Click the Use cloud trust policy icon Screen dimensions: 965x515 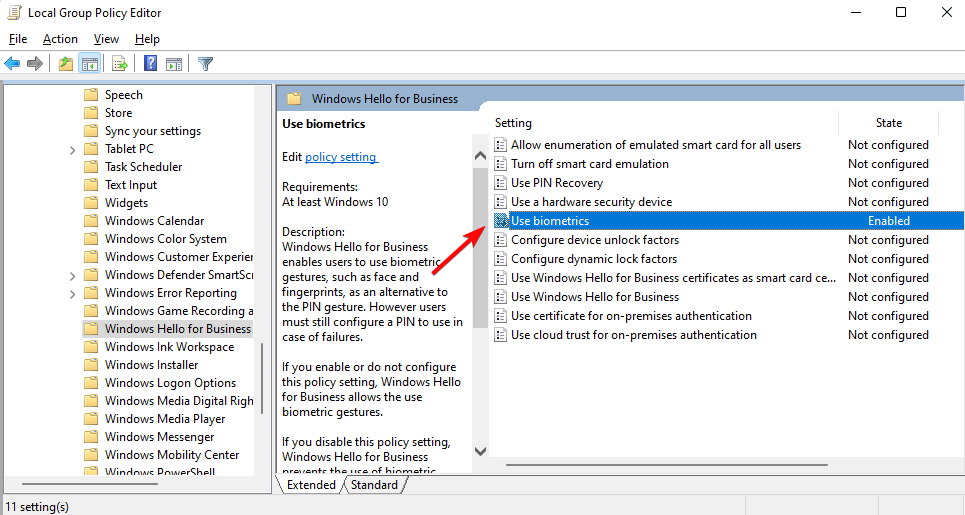(x=501, y=335)
